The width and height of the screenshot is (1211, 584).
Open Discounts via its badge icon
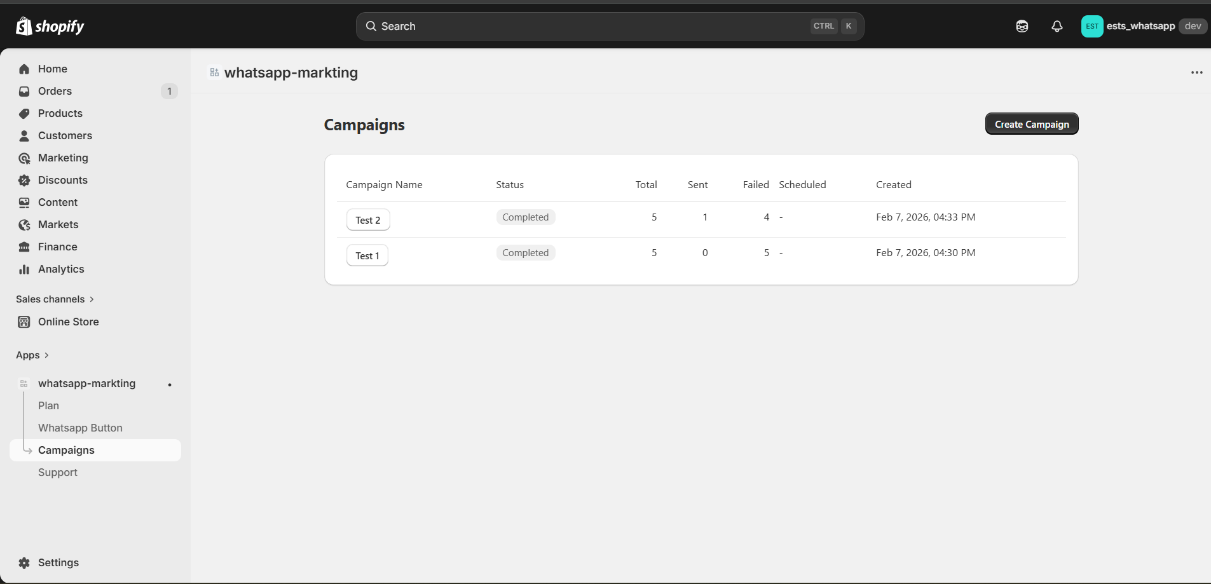click(x=24, y=180)
